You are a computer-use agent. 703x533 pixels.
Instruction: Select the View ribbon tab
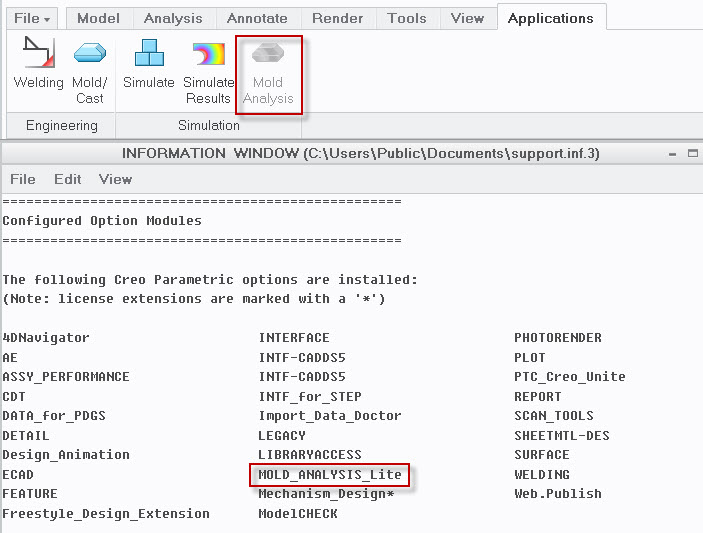pos(467,18)
